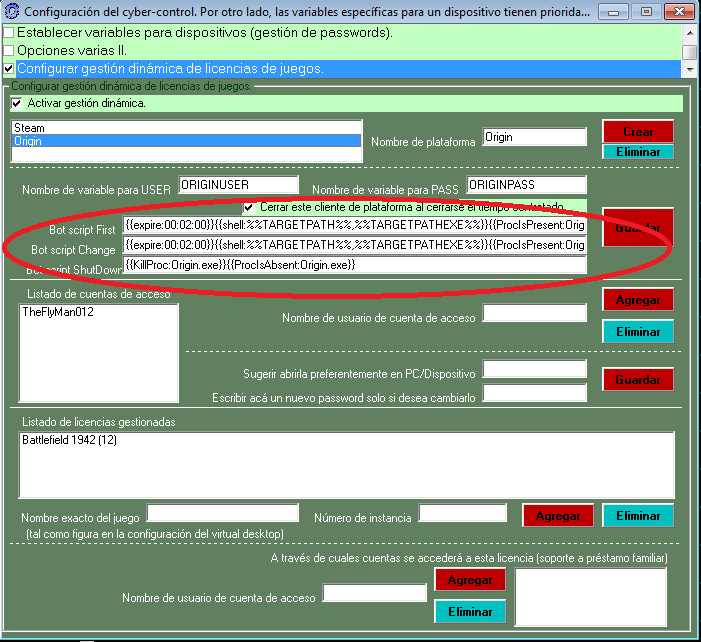Uncheck 'Configurar gestión dinámica de licencias de juegos'

coord(9,69)
